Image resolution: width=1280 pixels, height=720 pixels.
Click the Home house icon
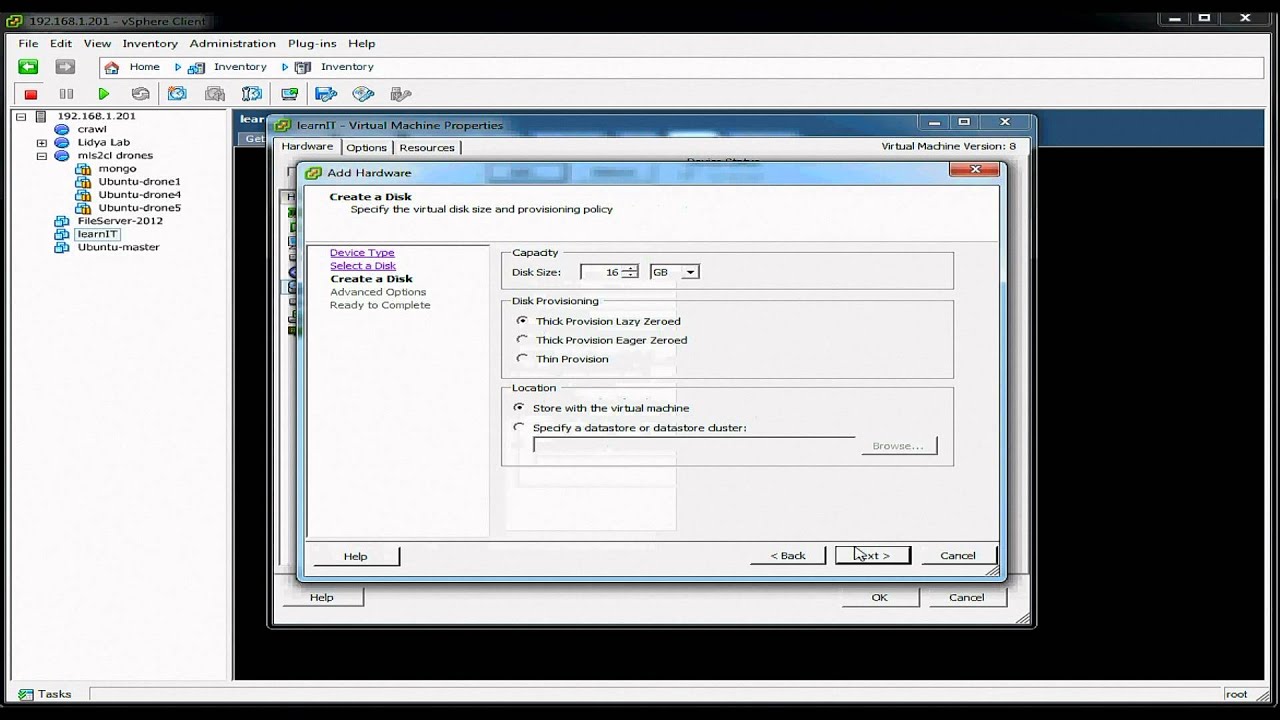(112, 67)
